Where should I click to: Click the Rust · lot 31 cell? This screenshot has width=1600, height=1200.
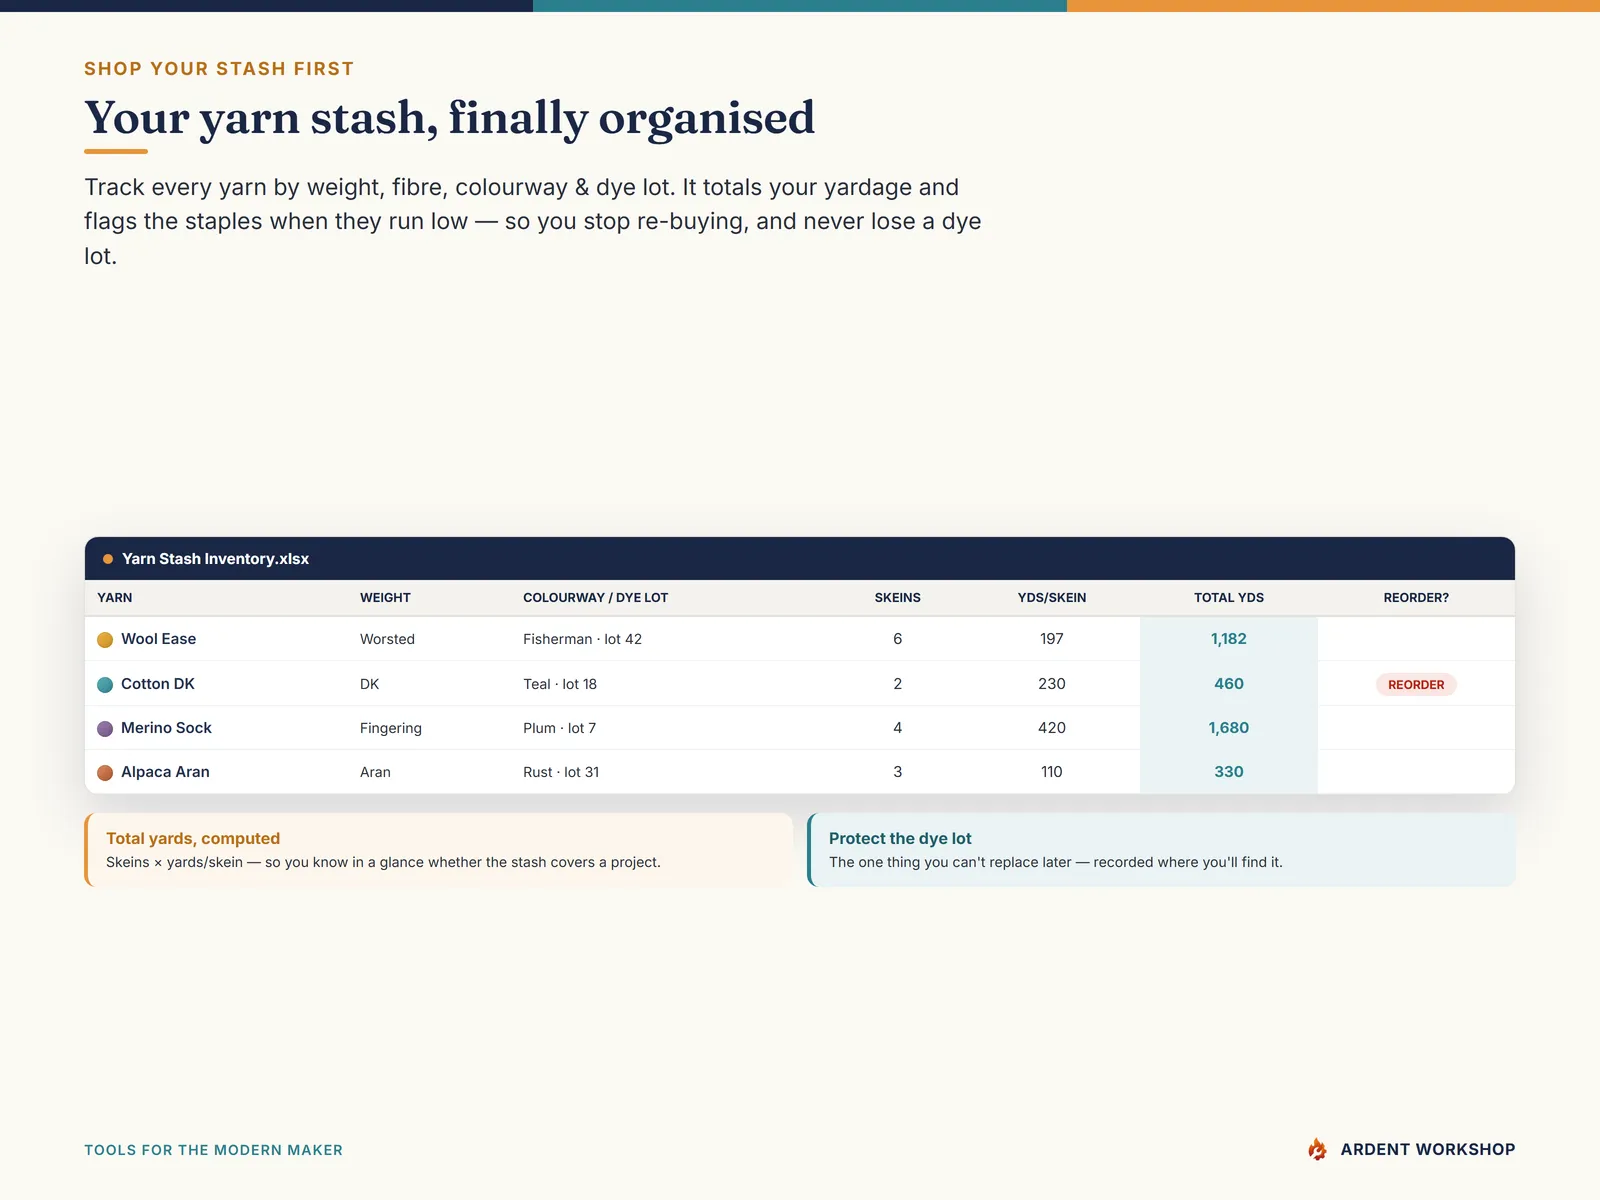coord(561,772)
